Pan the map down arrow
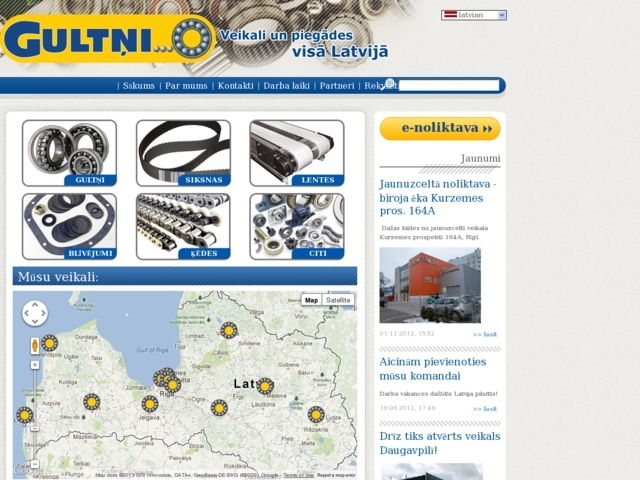 35,322
